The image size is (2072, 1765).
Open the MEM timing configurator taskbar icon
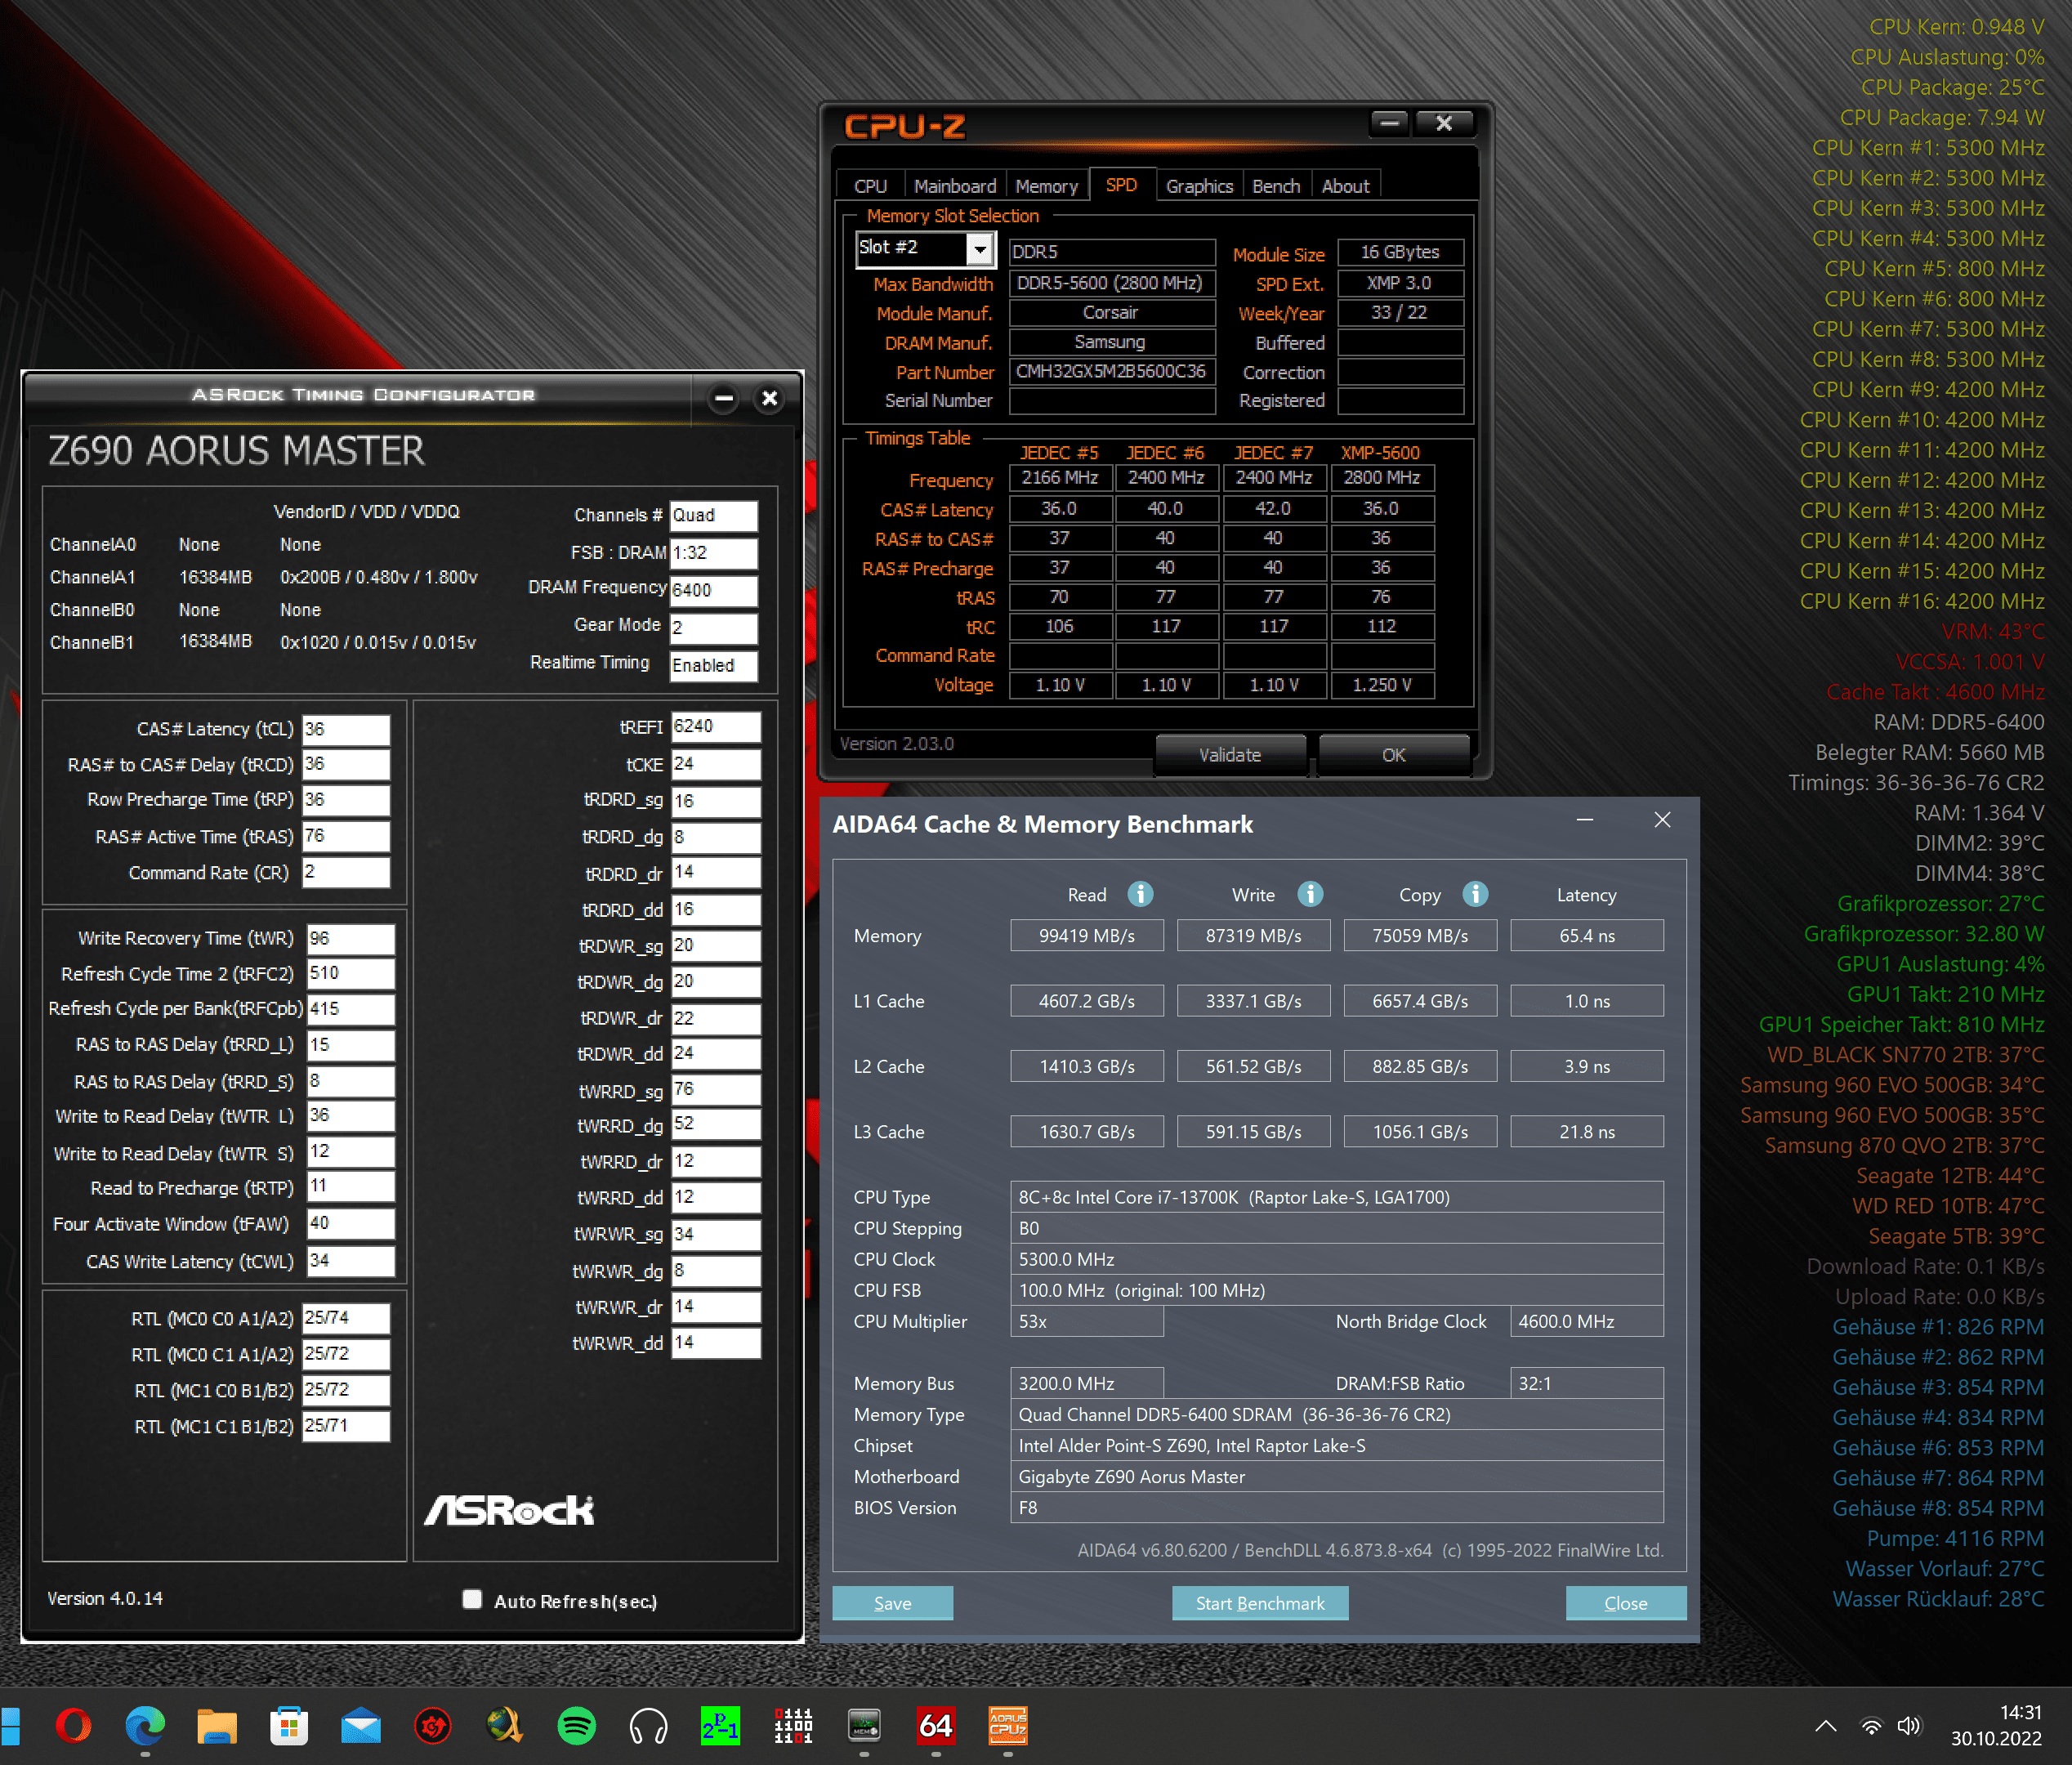click(864, 1726)
